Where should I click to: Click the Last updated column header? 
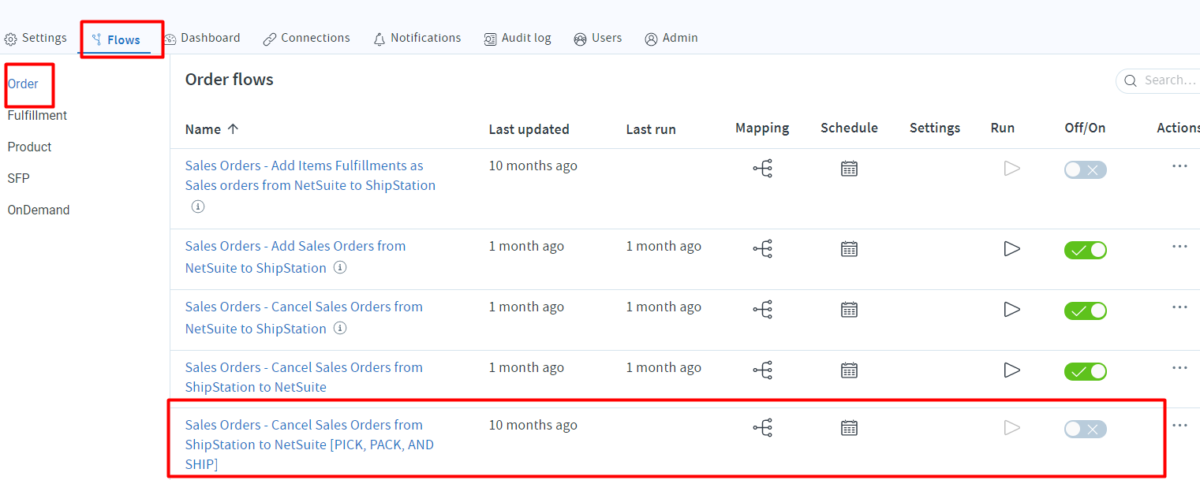pyautogui.click(x=529, y=129)
